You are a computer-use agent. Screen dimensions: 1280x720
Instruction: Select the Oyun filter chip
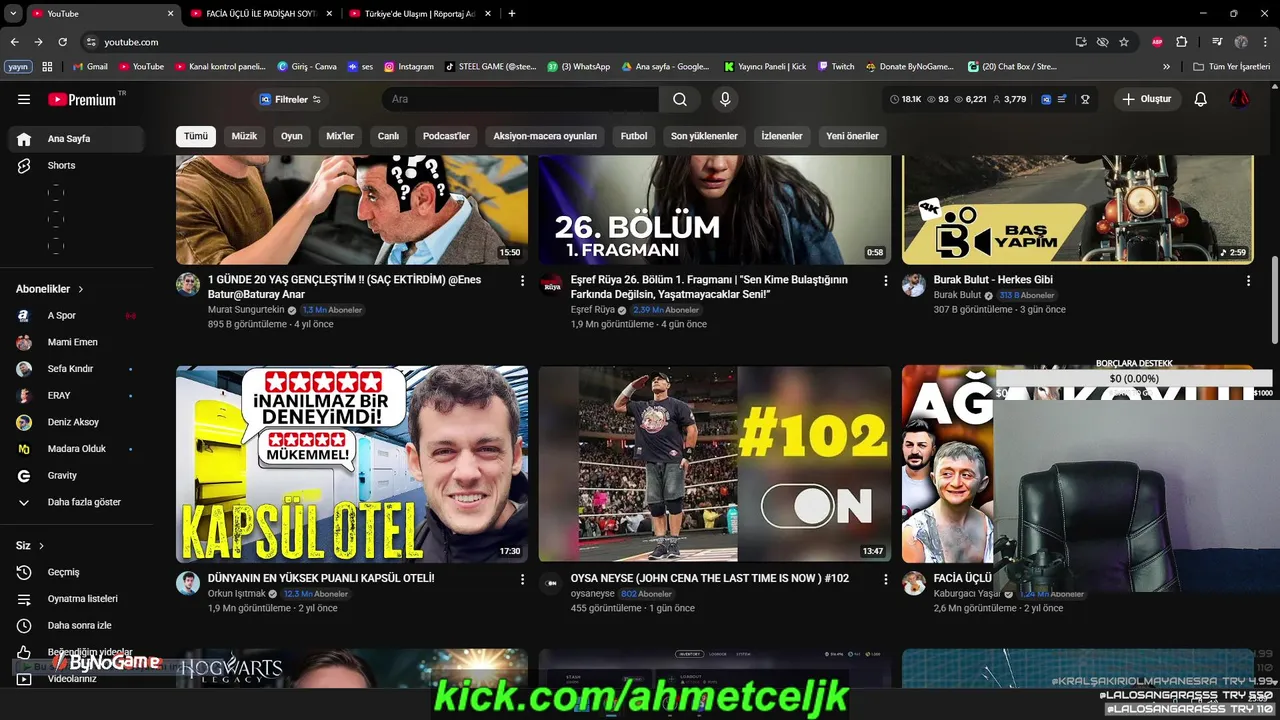coord(291,136)
